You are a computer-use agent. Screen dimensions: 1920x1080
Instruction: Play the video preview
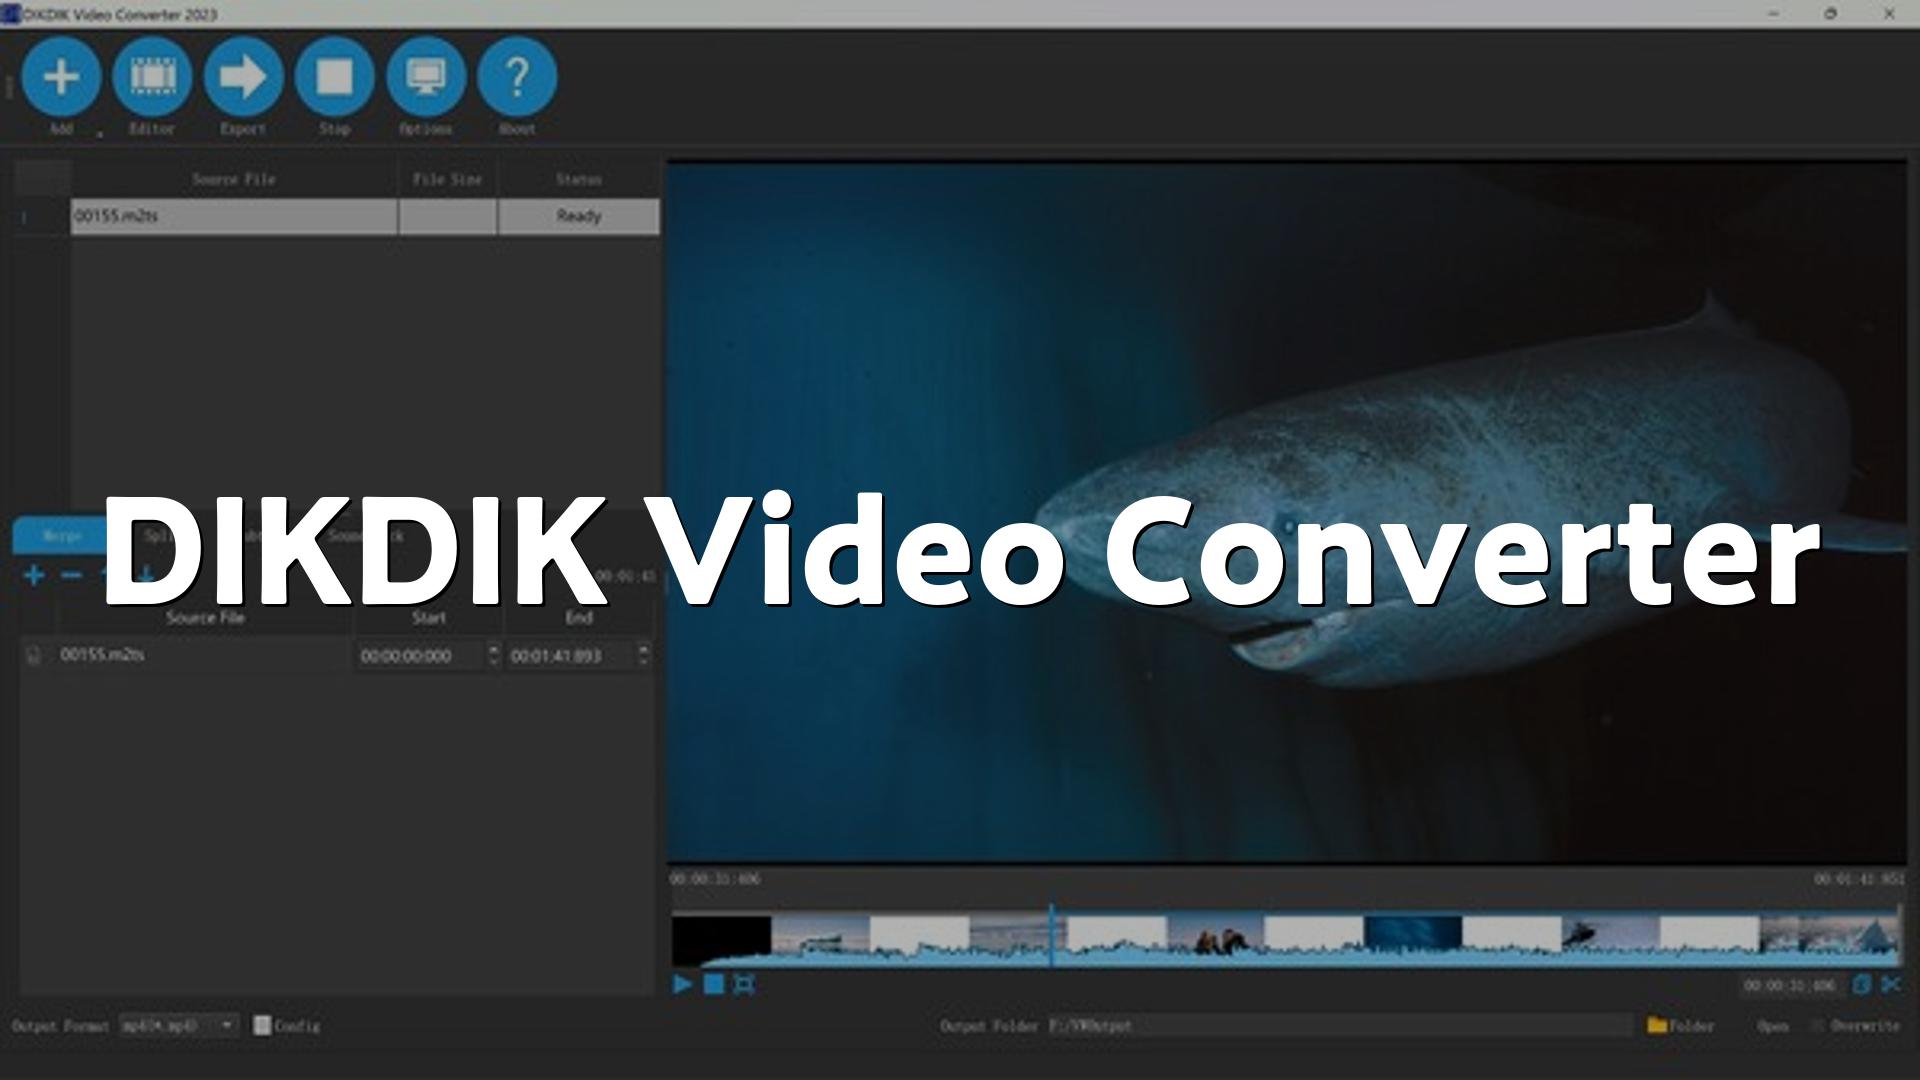[683, 984]
